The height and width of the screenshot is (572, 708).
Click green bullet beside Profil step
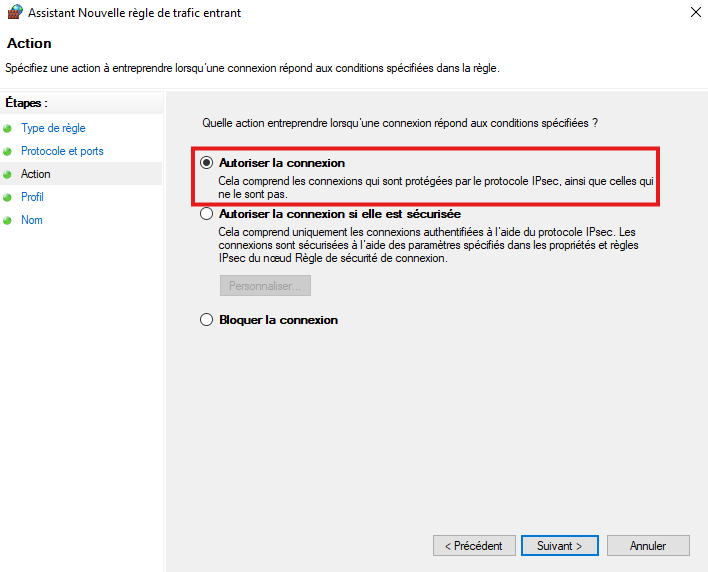[8, 198]
